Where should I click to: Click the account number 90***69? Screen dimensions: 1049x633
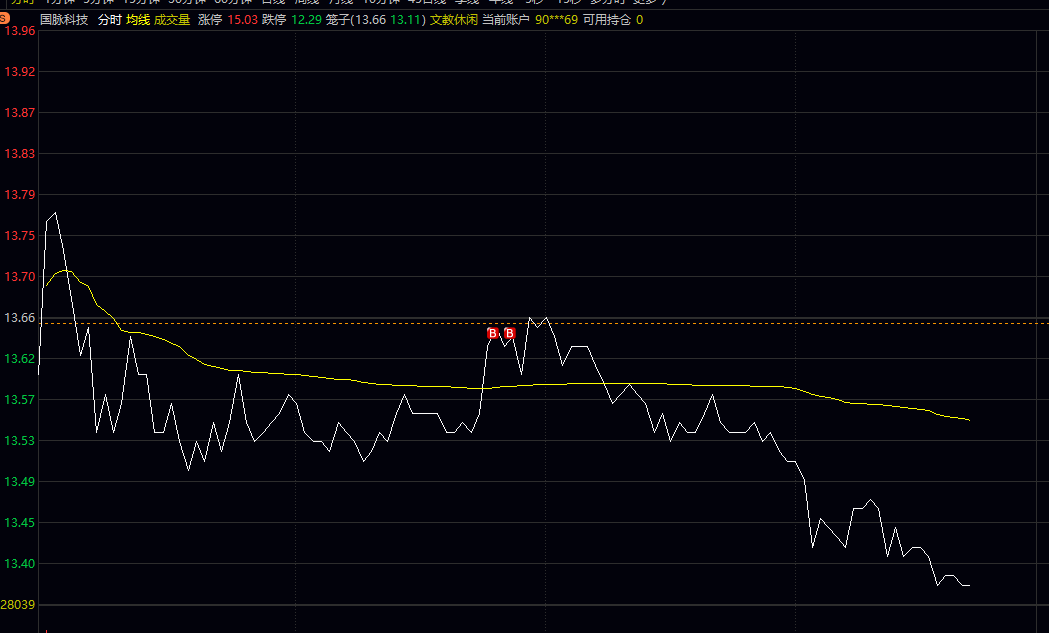click(x=556, y=19)
